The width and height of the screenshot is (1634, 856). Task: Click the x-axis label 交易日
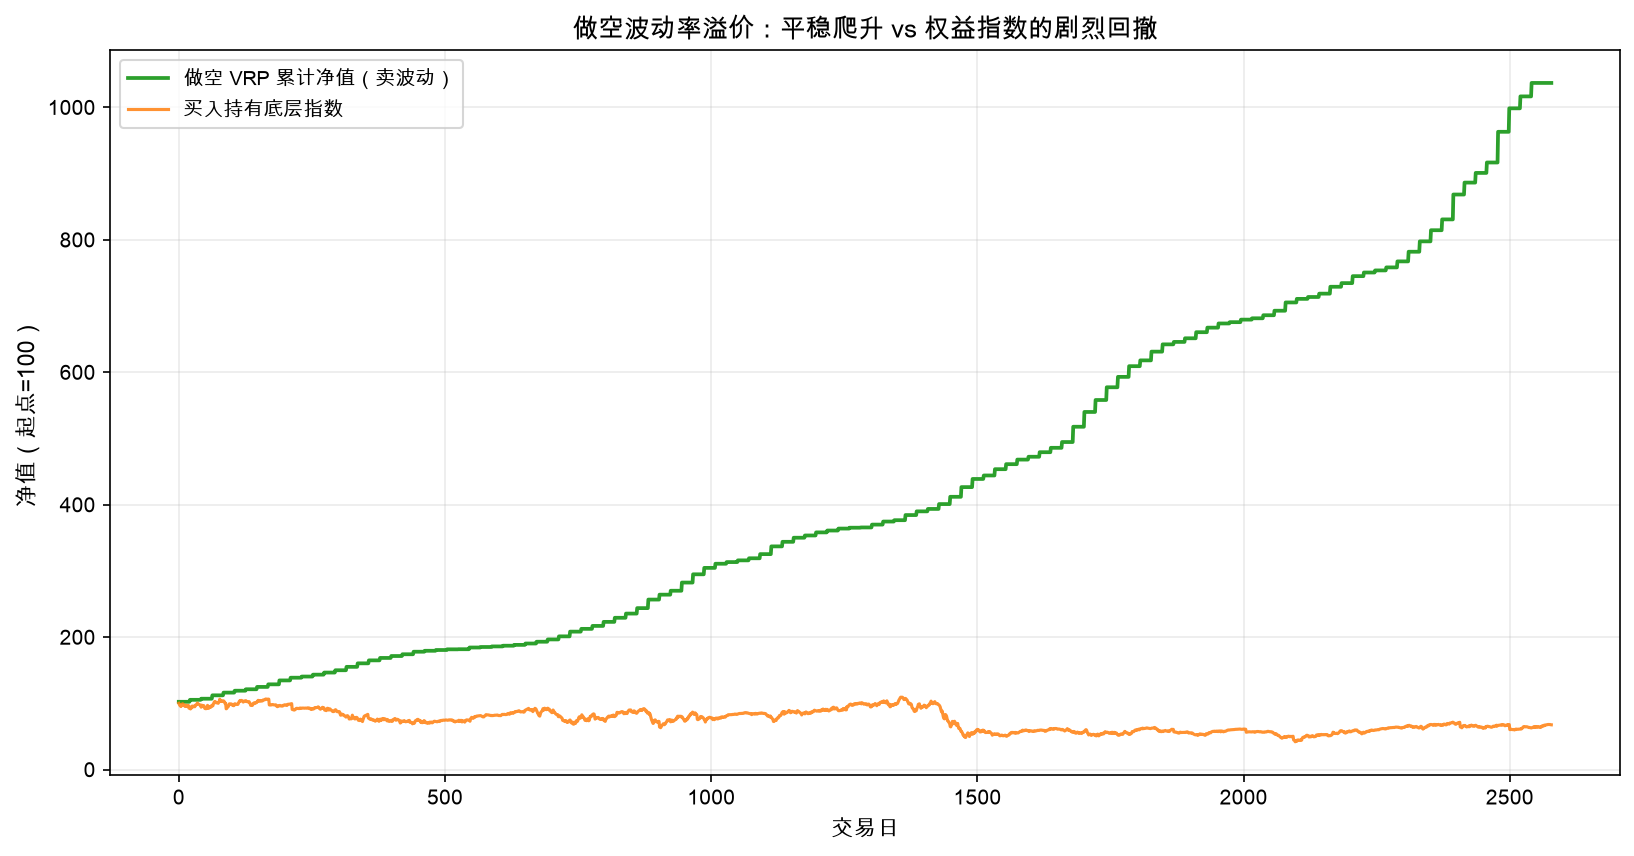(x=865, y=828)
